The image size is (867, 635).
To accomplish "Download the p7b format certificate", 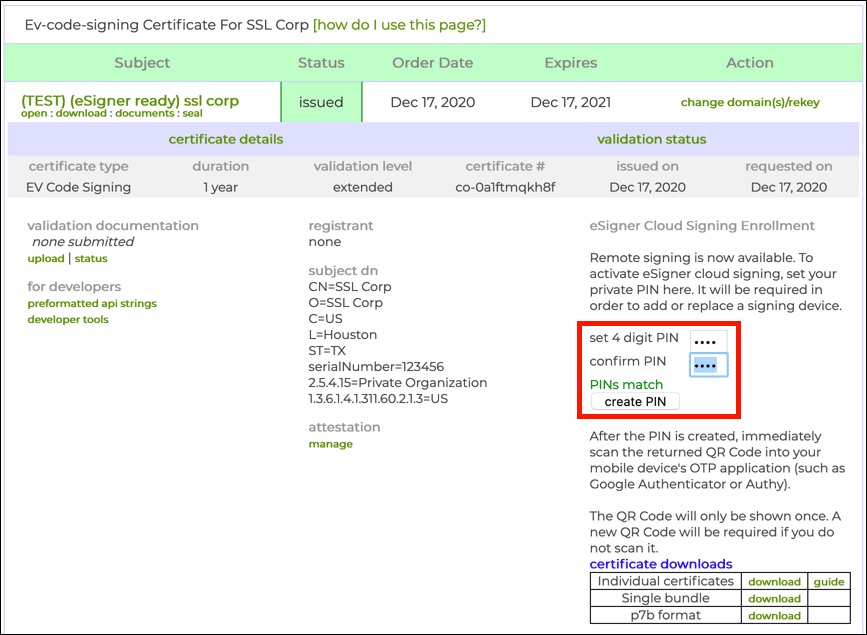I will pyautogui.click(x=774, y=616).
